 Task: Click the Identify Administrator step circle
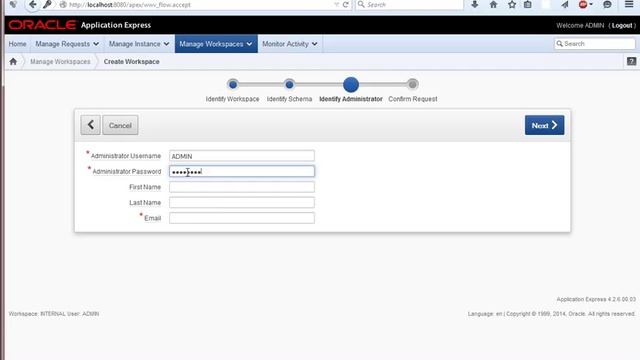(x=351, y=84)
